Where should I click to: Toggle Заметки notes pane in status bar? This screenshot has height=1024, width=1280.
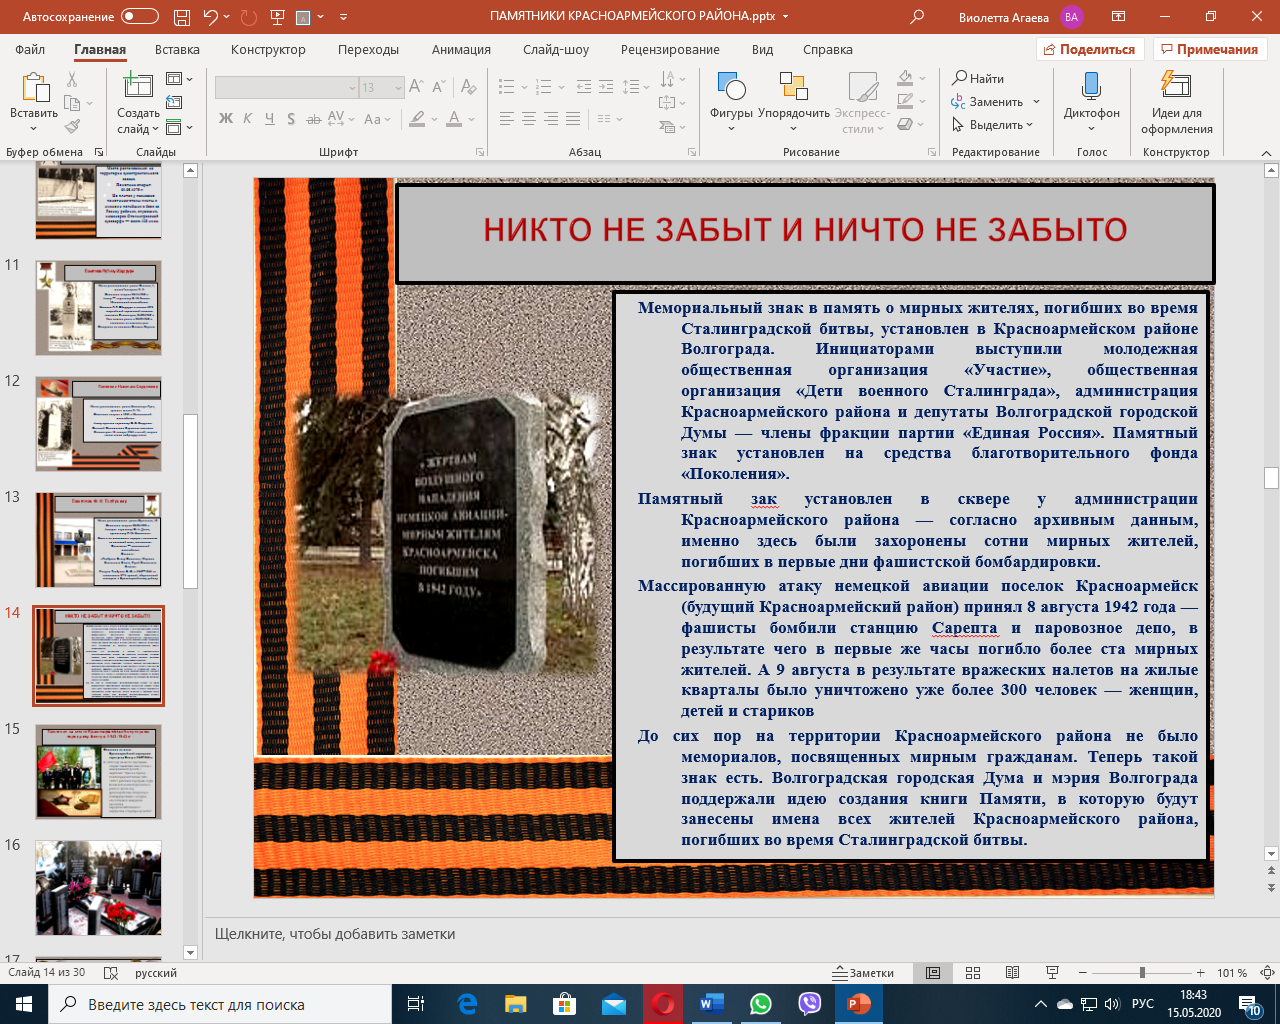pos(864,973)
